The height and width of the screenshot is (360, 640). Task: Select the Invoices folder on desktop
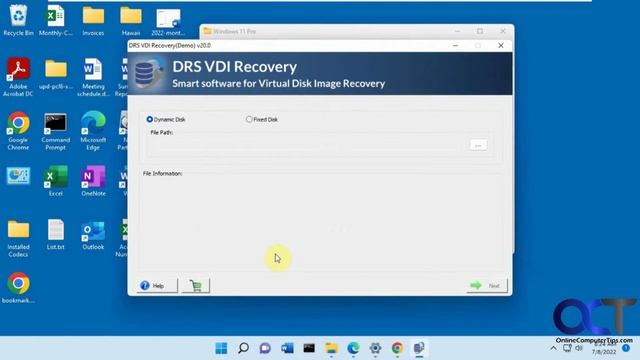tap(93, 20)
